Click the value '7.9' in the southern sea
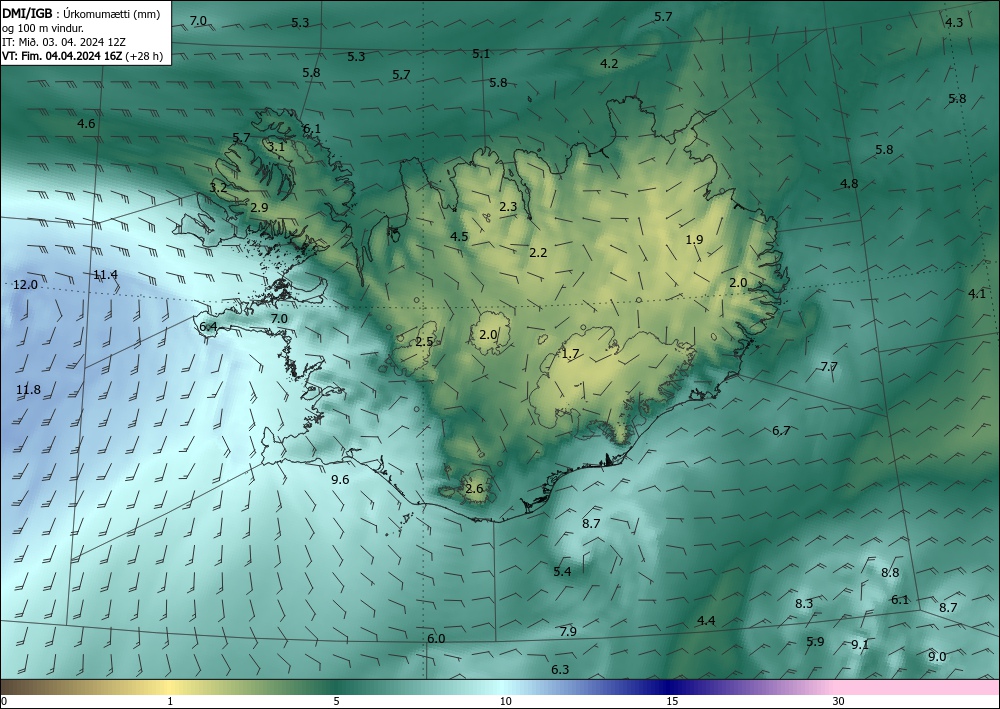 pos(568,631)
